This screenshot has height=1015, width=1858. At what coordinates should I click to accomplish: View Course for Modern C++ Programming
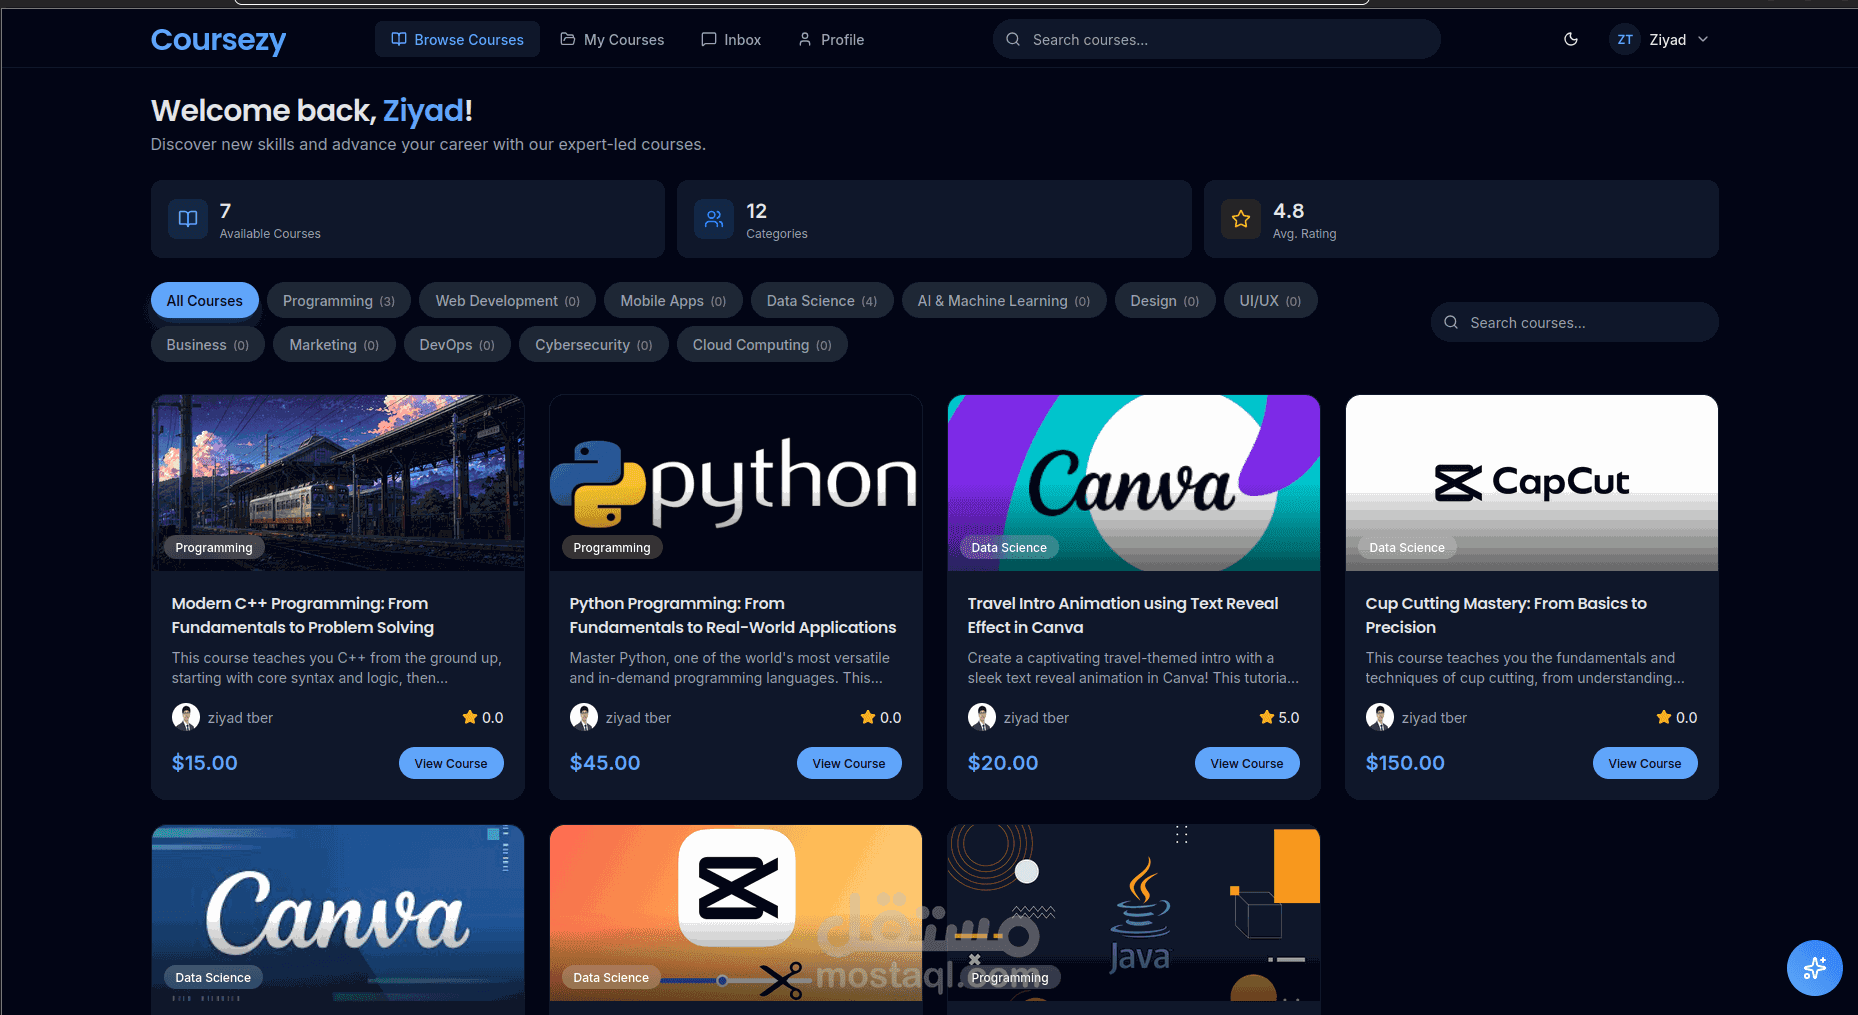point(451,763)
